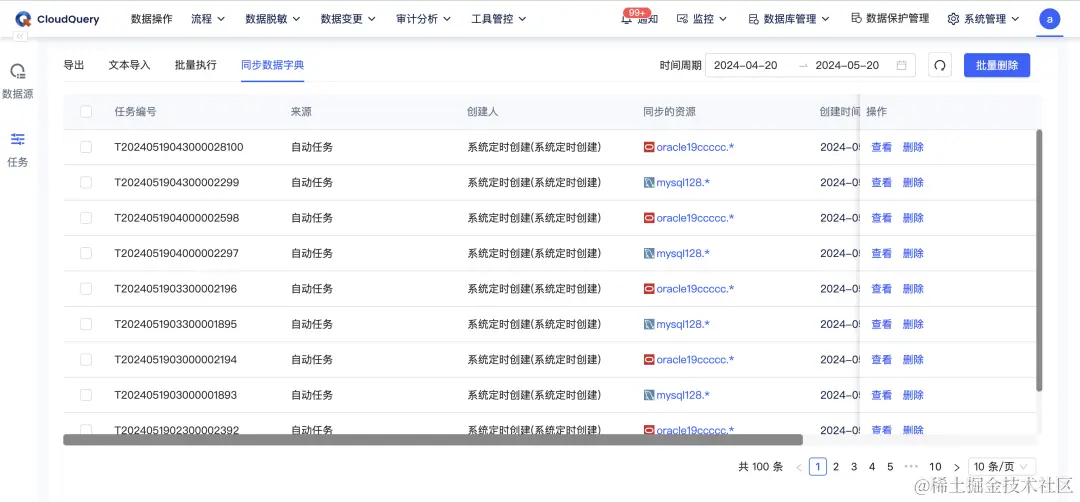1080x502 pixels.
Task: Open the calendar icon in date range picker
Action: pyautogui.click(x=902, y=65)
